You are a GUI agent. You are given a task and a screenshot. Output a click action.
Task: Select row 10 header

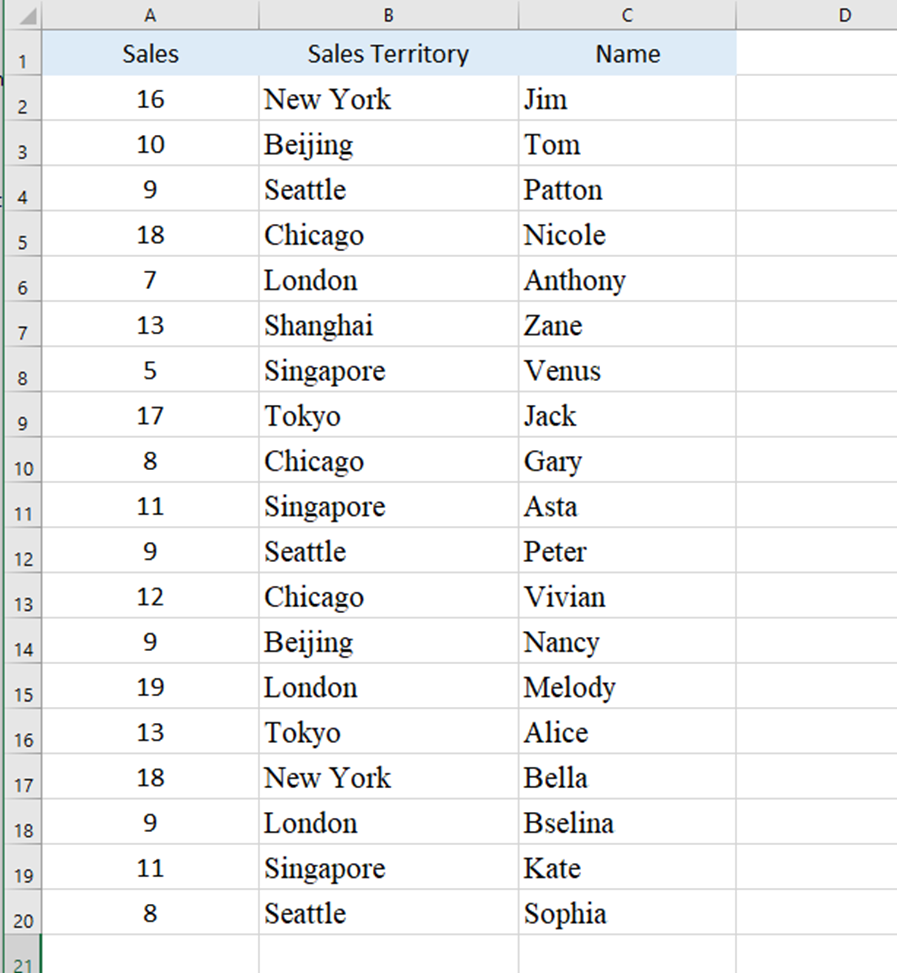tap(23, 460)
